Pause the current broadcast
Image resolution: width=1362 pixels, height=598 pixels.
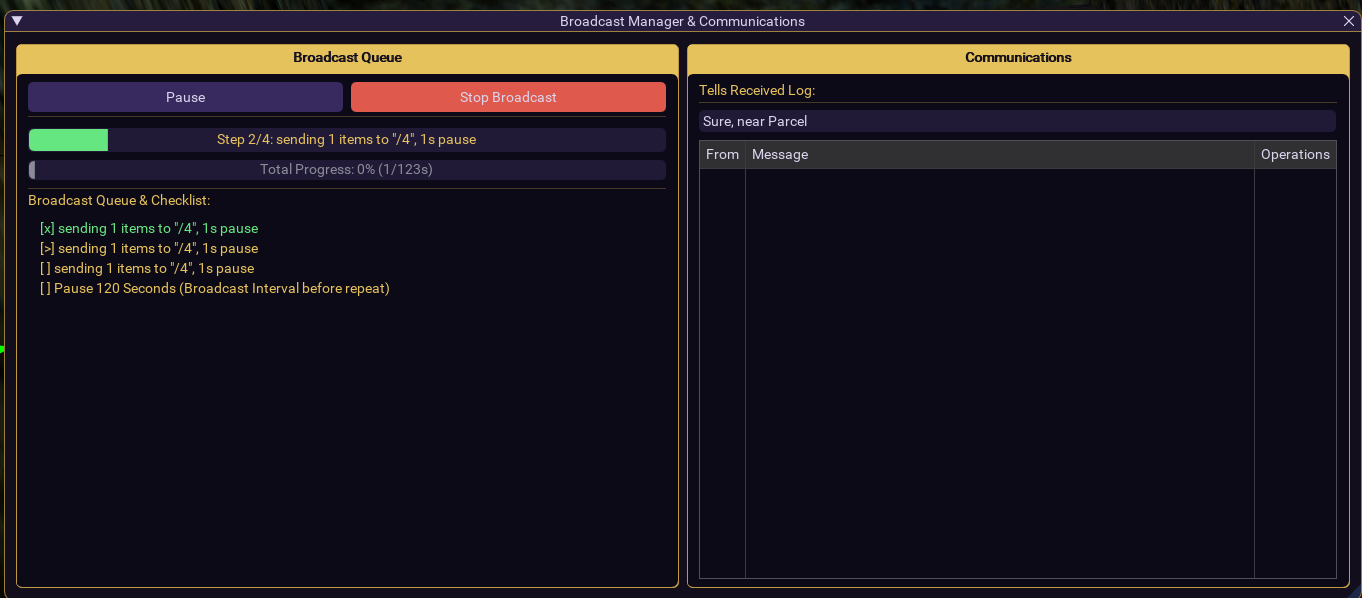[x=185, y=97]
